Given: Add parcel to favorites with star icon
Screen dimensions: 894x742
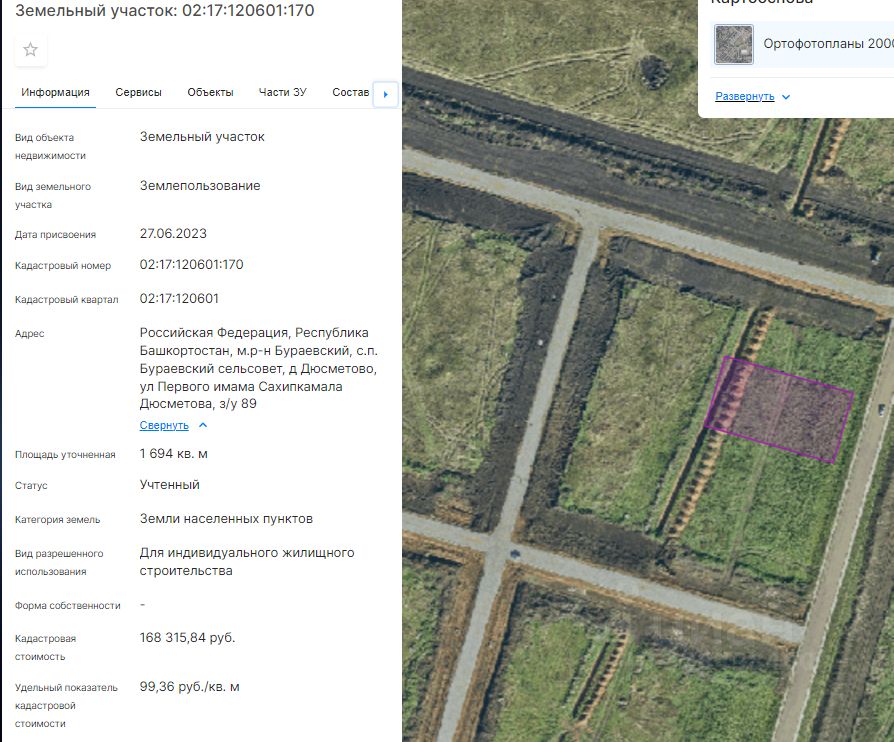Looking at the screenshot, I should (x=30, y=50).
